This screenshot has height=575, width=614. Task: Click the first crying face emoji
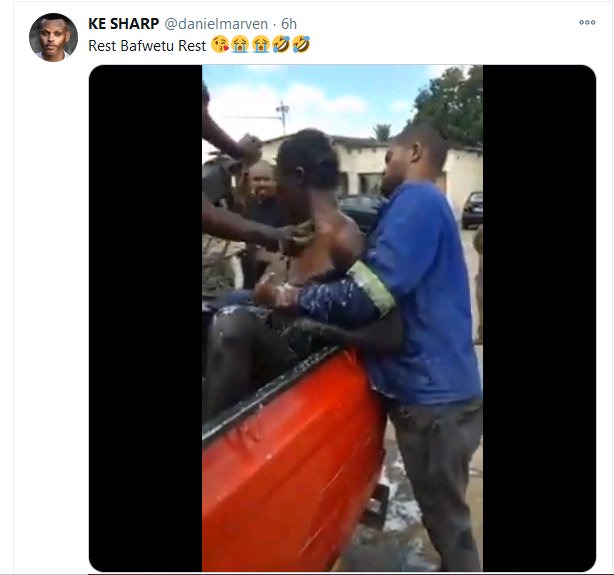[x=240, y=44]
